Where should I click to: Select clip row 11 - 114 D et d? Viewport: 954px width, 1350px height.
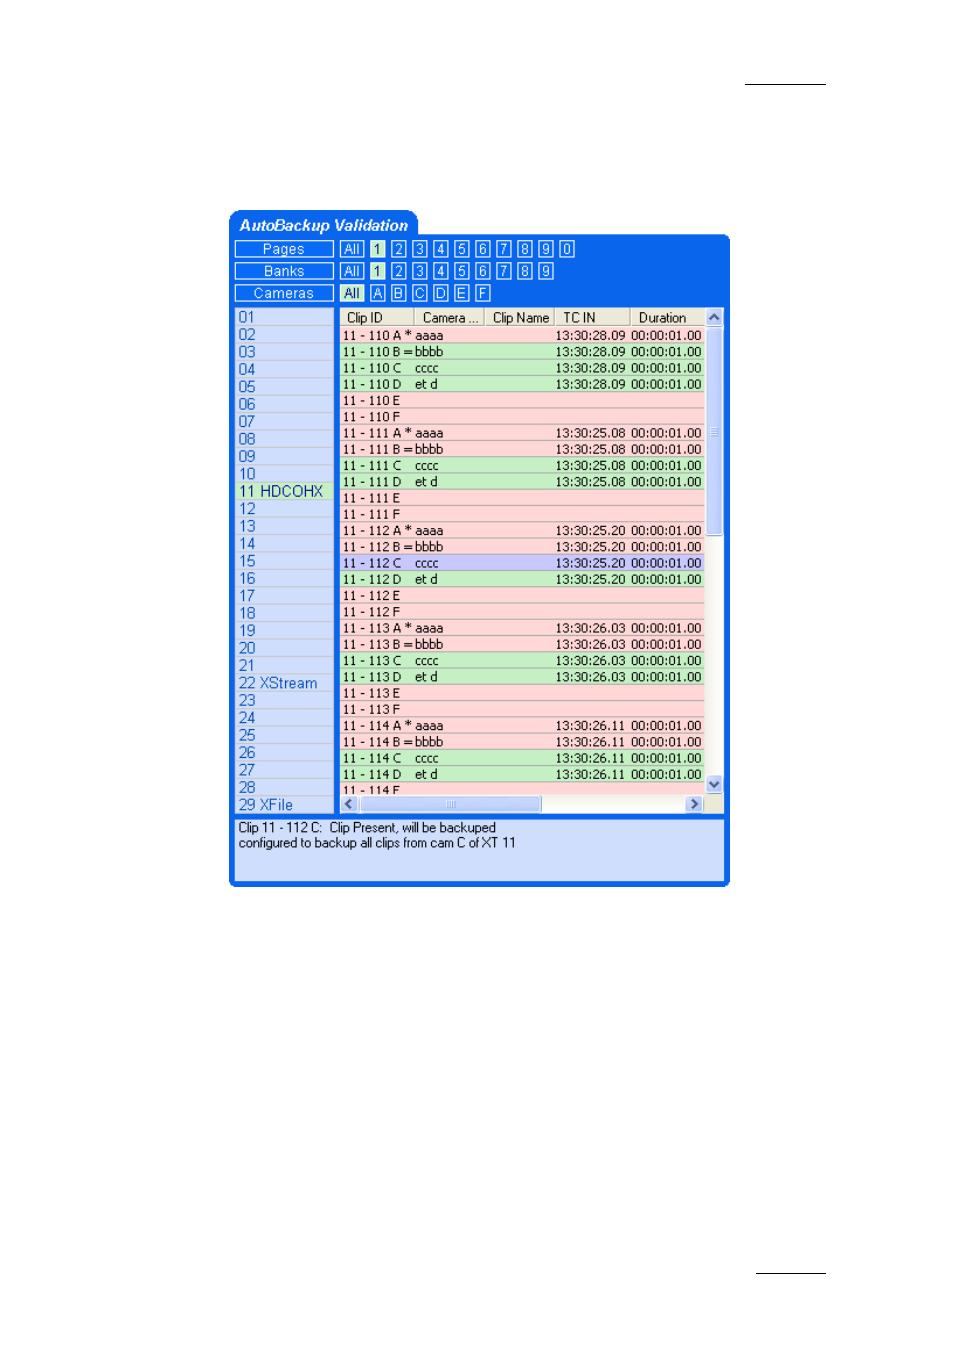pyautogui.click(x=522, y=774)
